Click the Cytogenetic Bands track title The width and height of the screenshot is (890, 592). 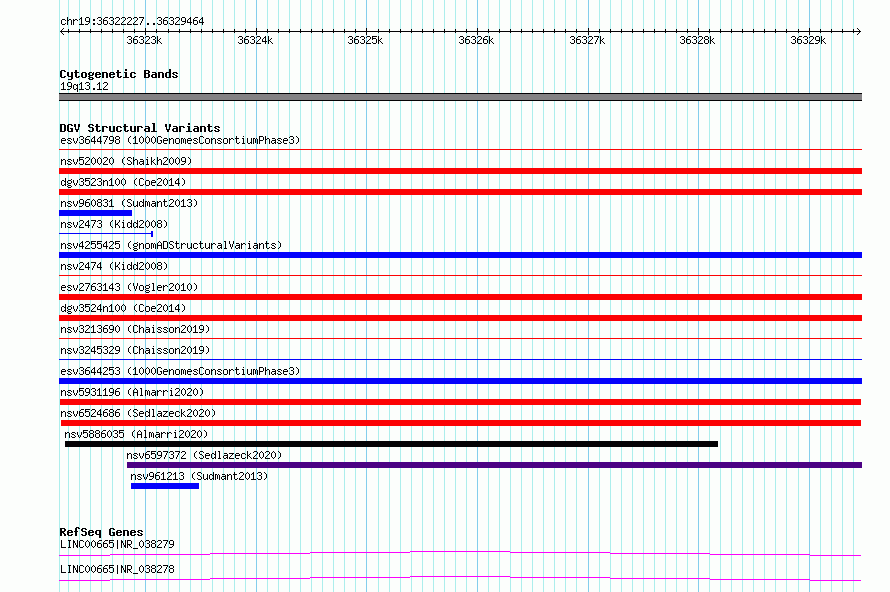coord(119,74)
